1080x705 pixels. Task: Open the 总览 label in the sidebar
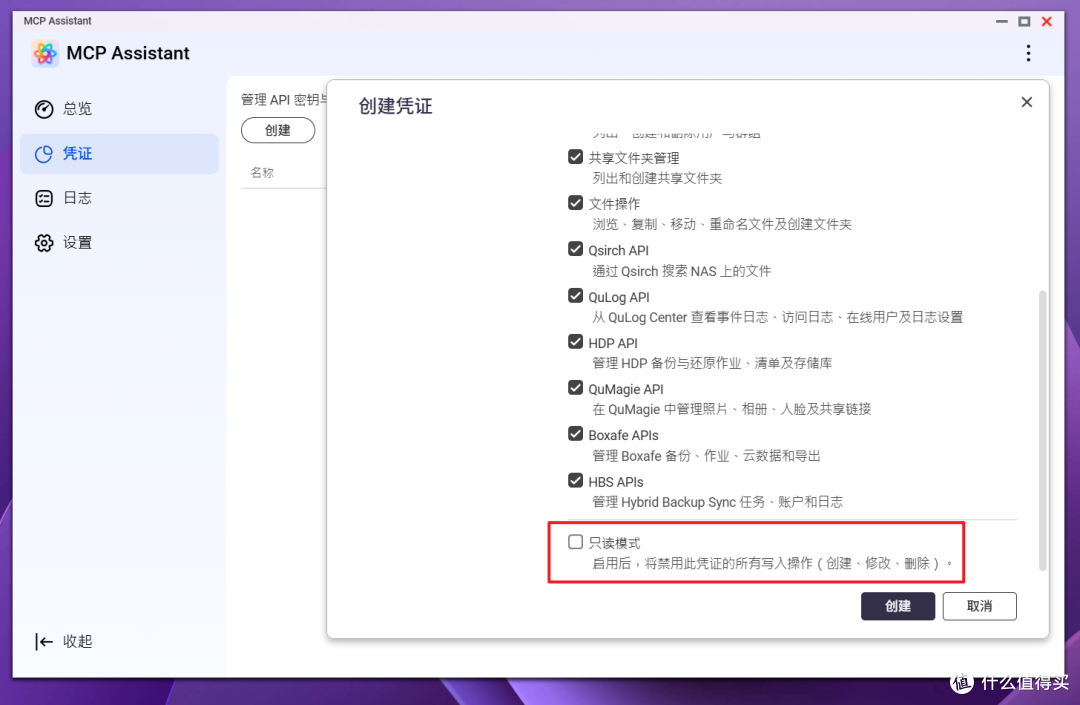(77, 109)
